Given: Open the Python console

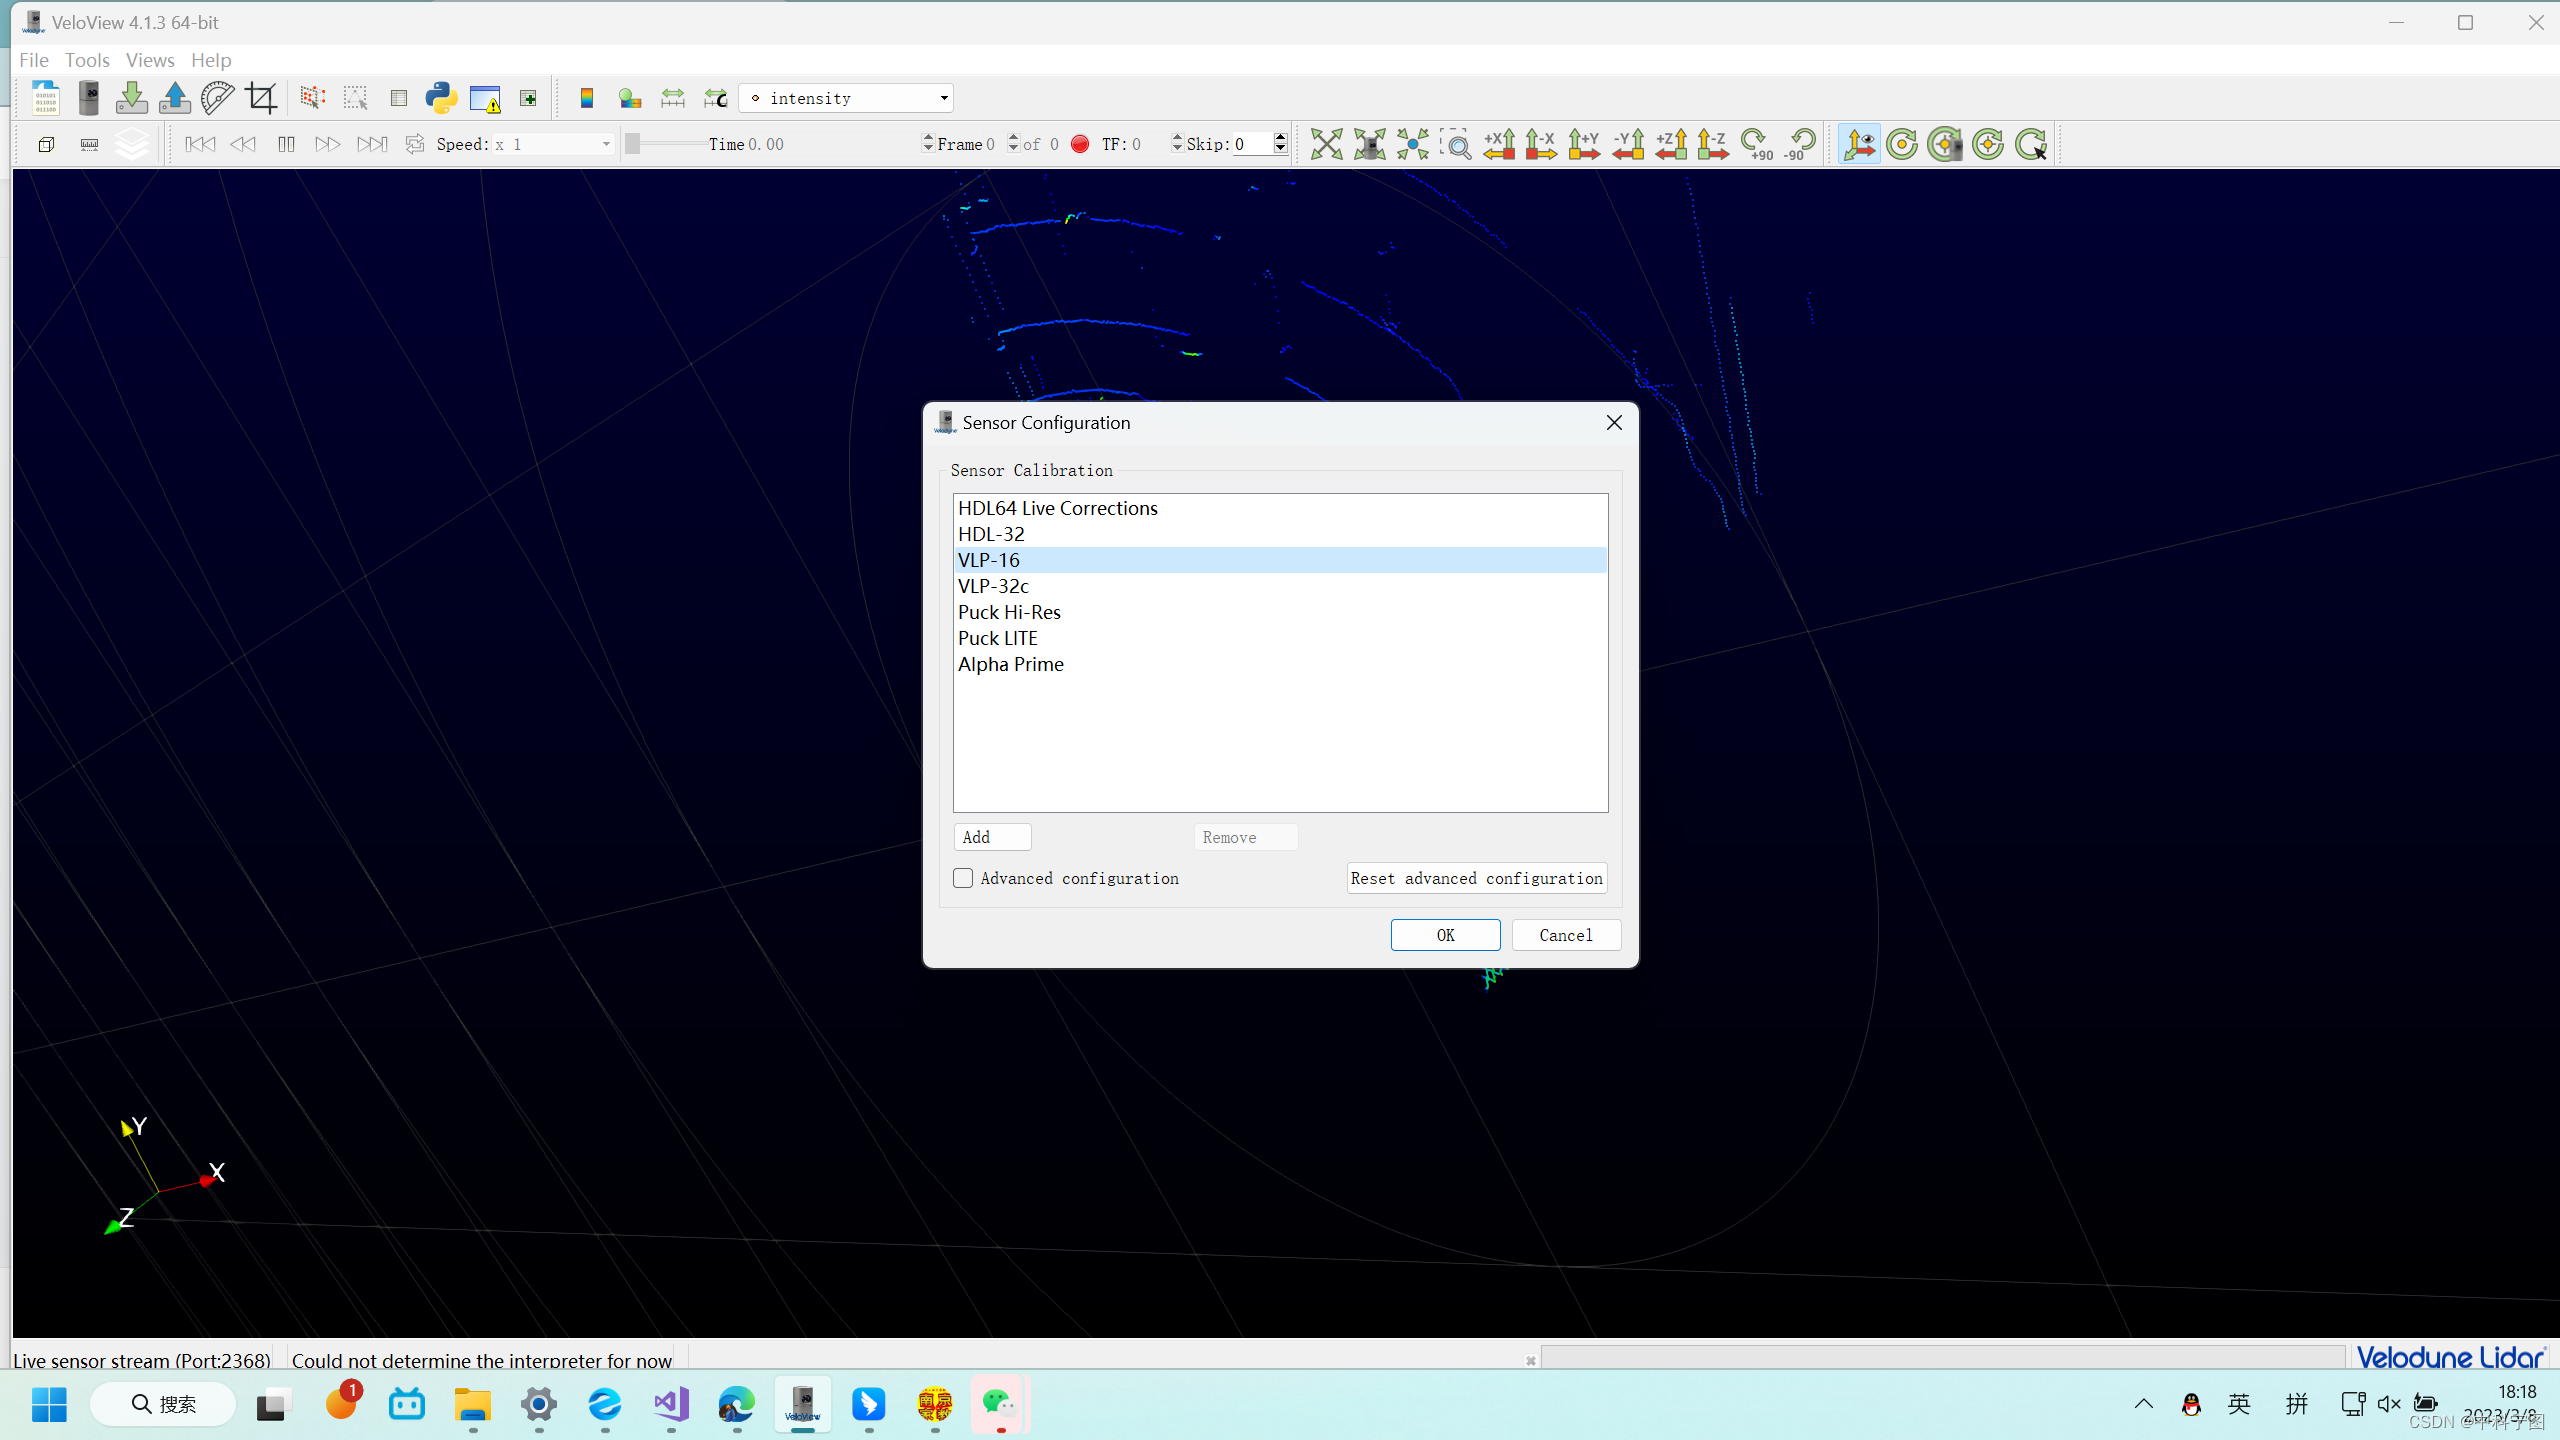Looking at the screenshot, I should (441, 97).
